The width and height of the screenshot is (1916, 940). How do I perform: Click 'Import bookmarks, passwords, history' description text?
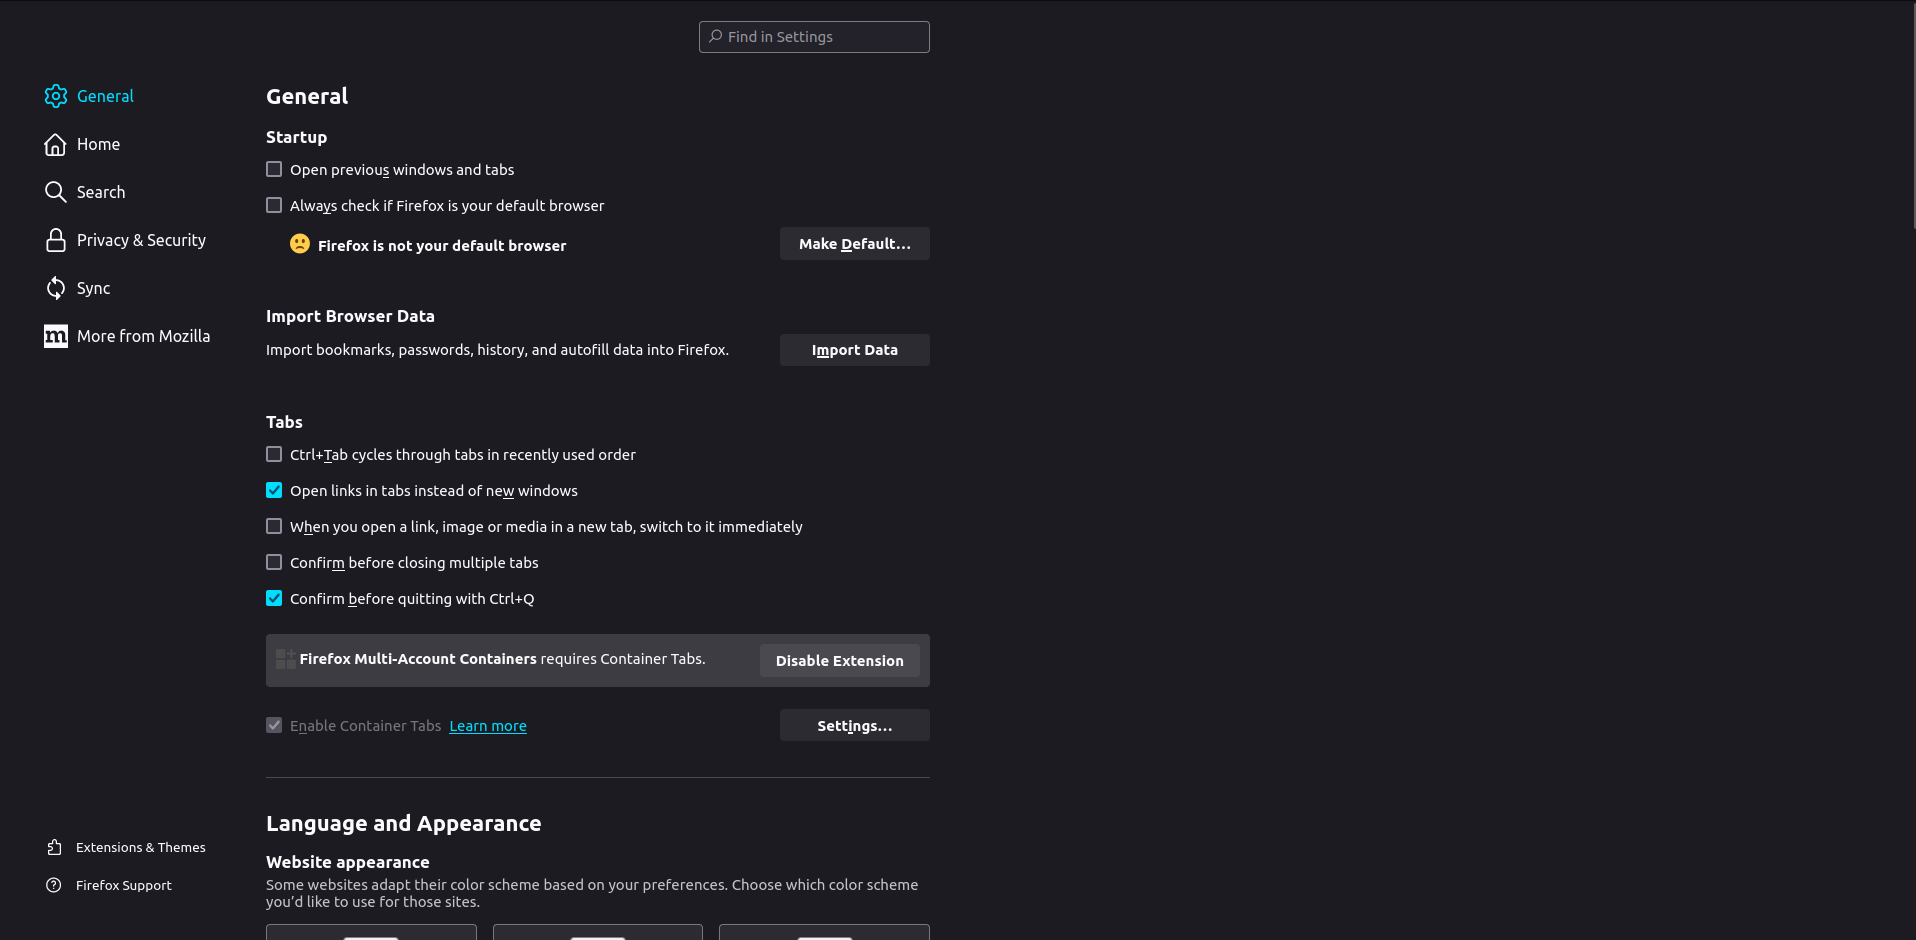(x=497, y=350)
